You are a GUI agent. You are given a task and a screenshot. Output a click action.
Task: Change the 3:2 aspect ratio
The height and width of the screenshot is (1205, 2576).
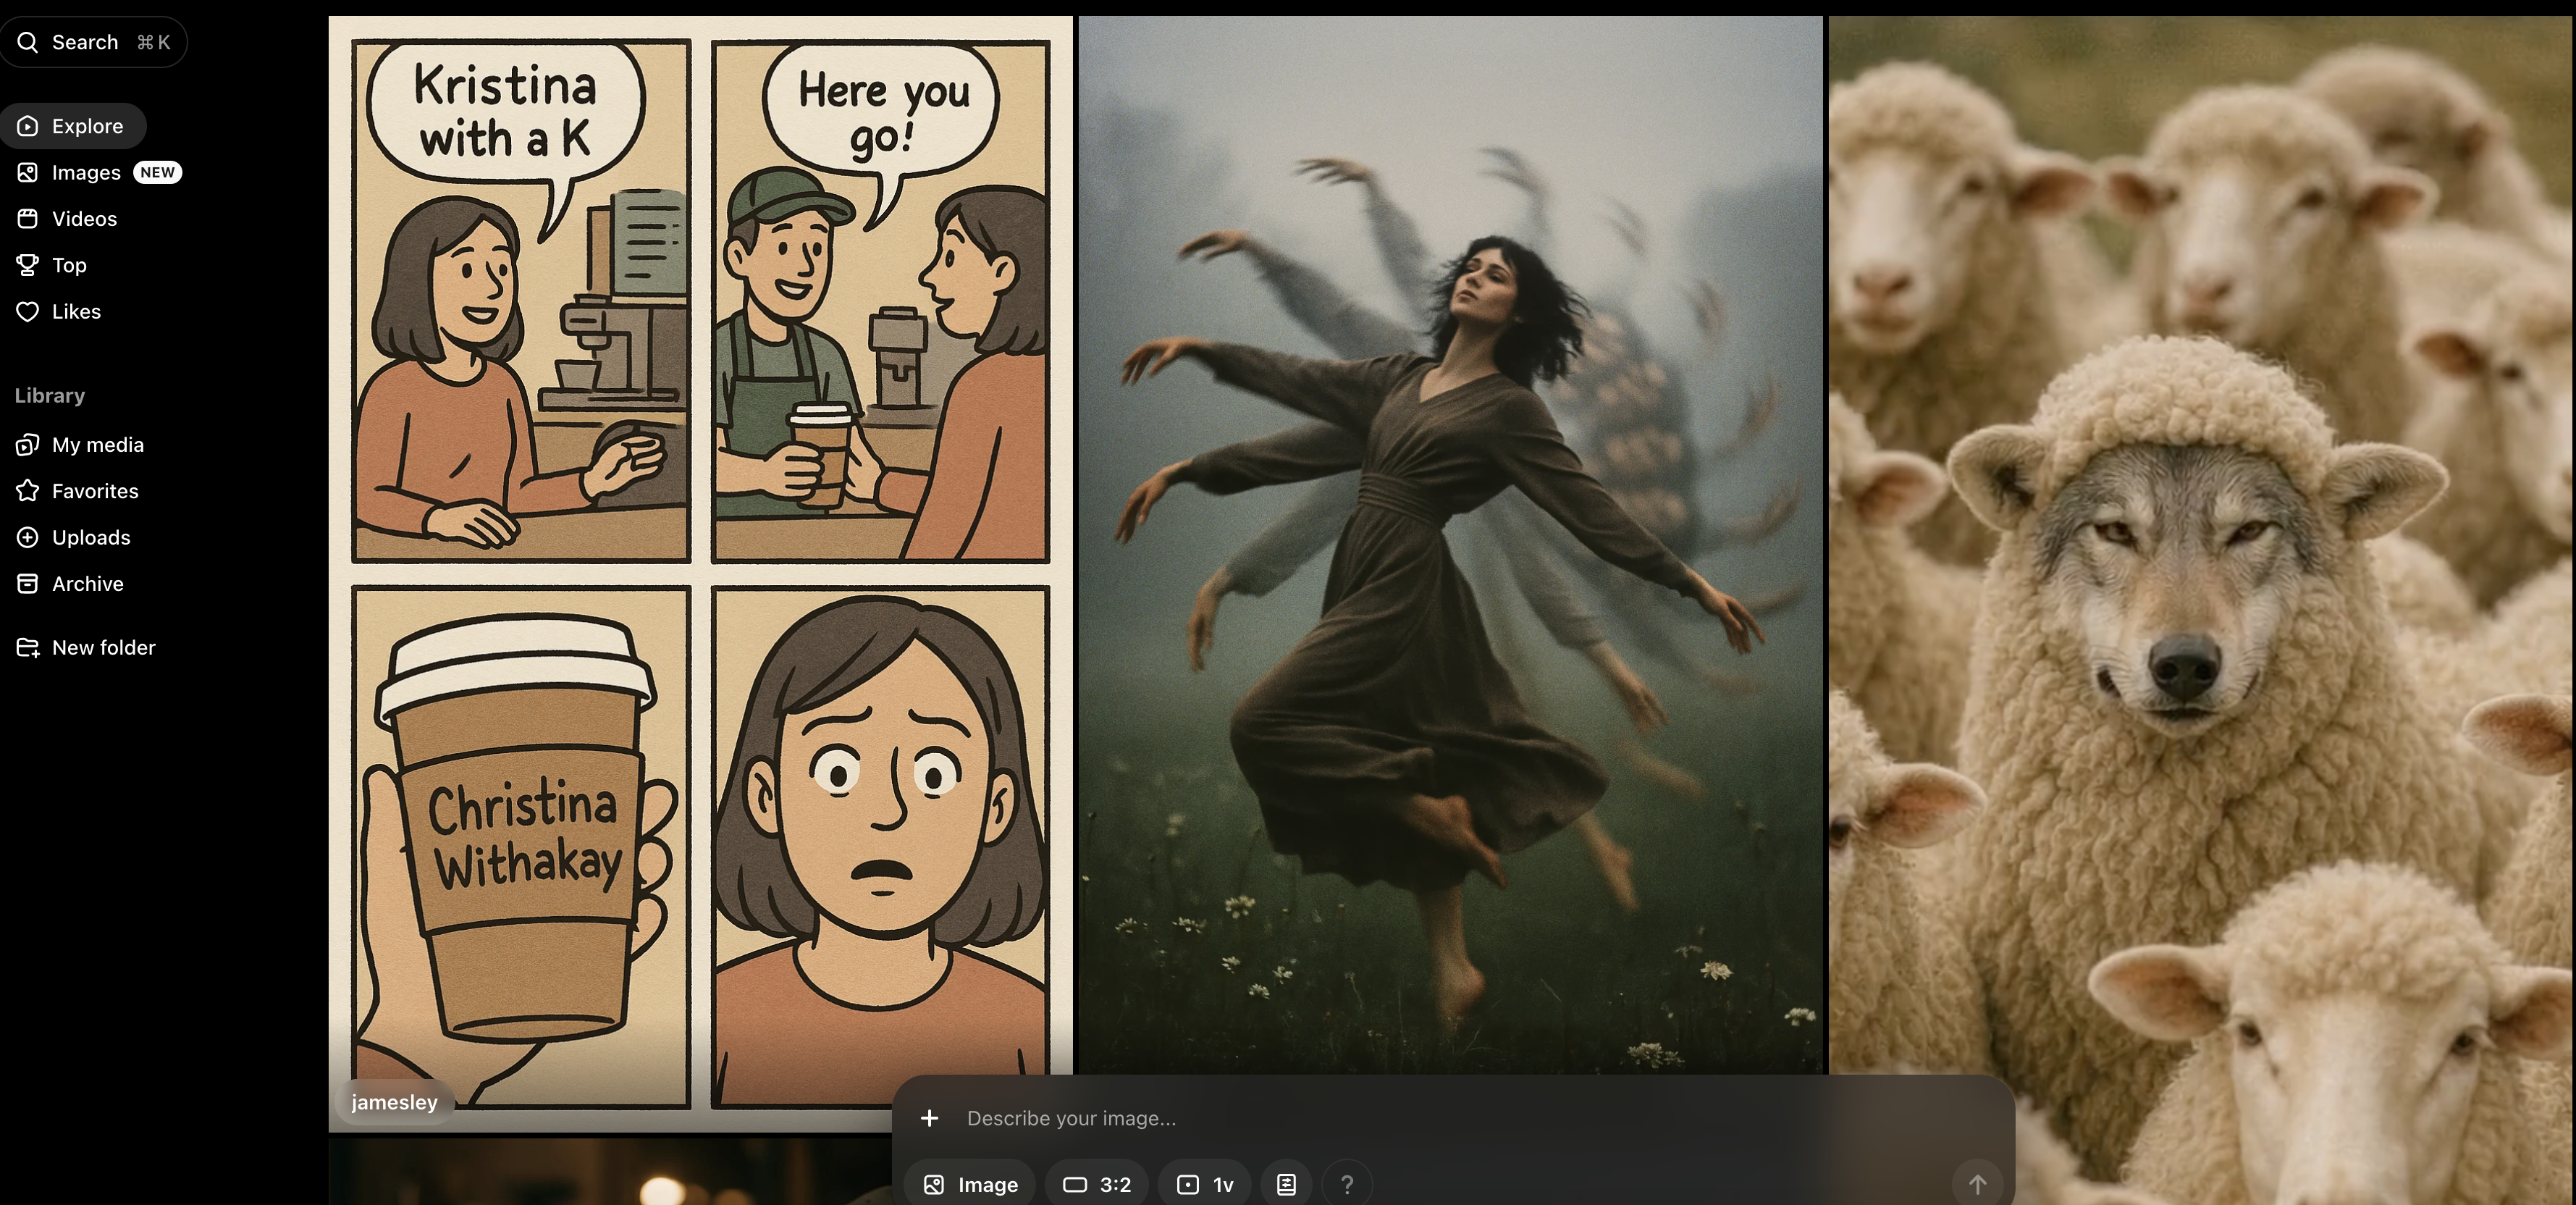pyautogui.click(x=1097, y=1184)
